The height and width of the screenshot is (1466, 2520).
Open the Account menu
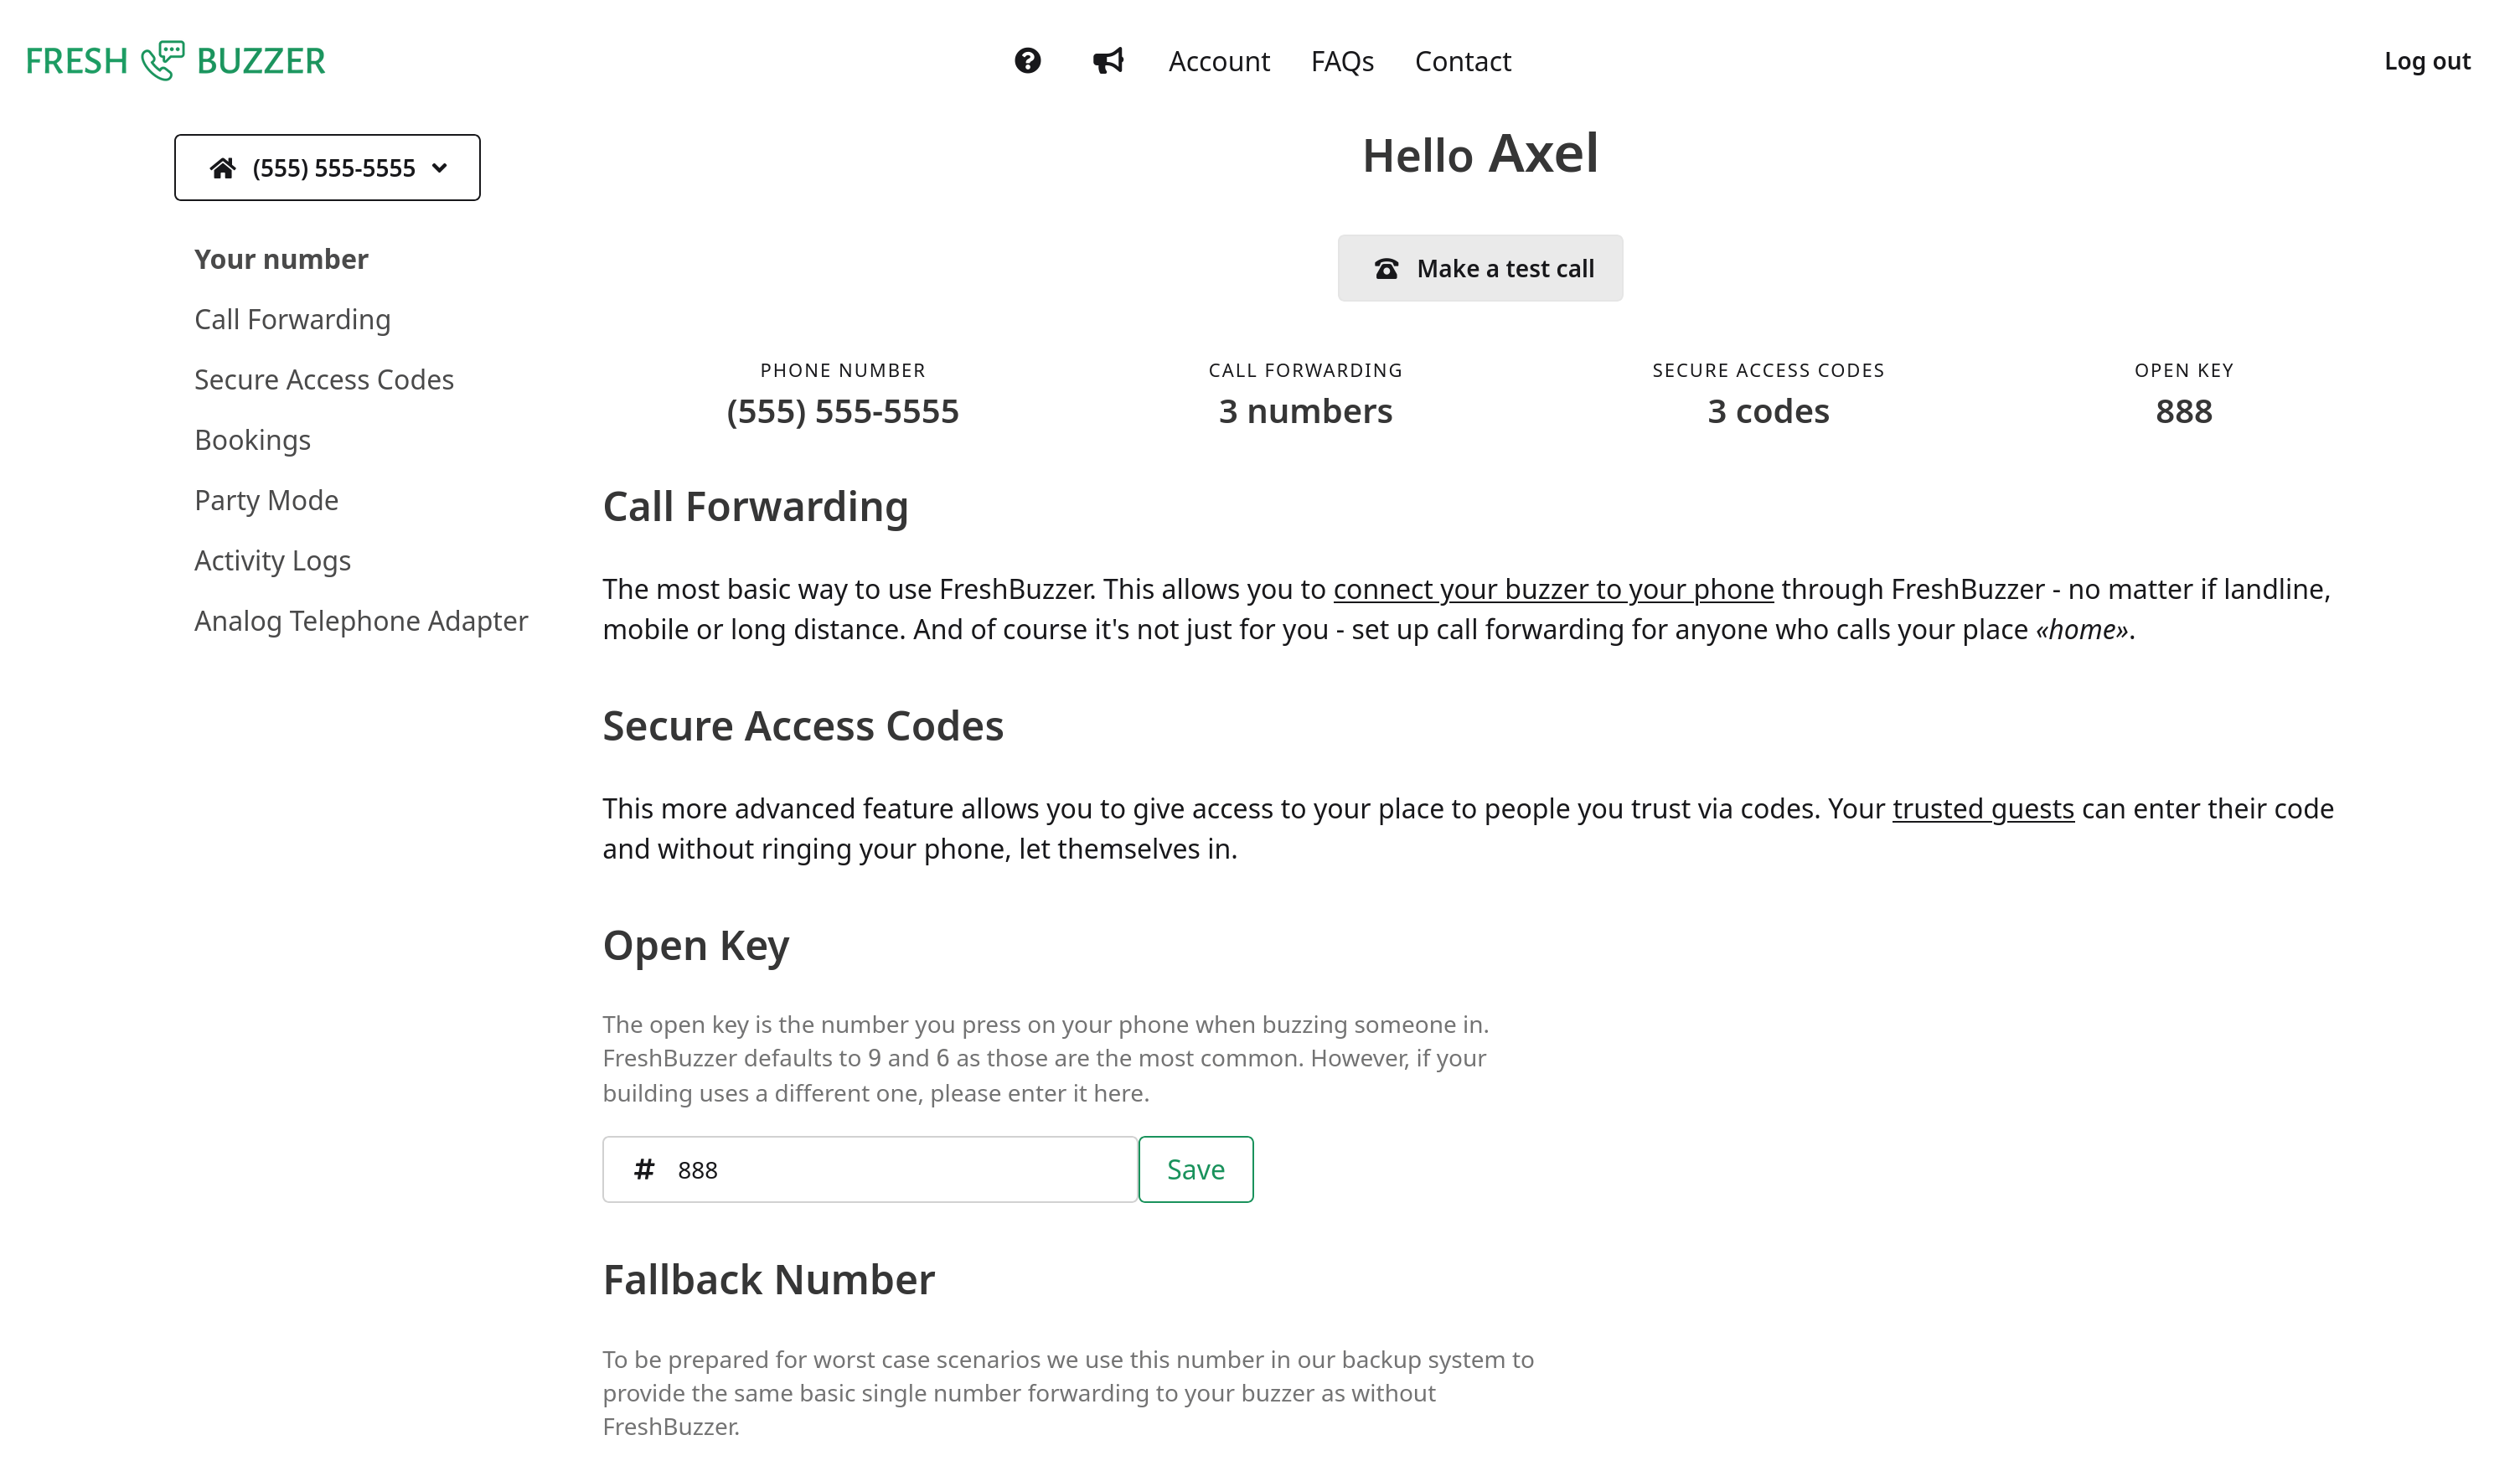click(x=1218, y=61)
